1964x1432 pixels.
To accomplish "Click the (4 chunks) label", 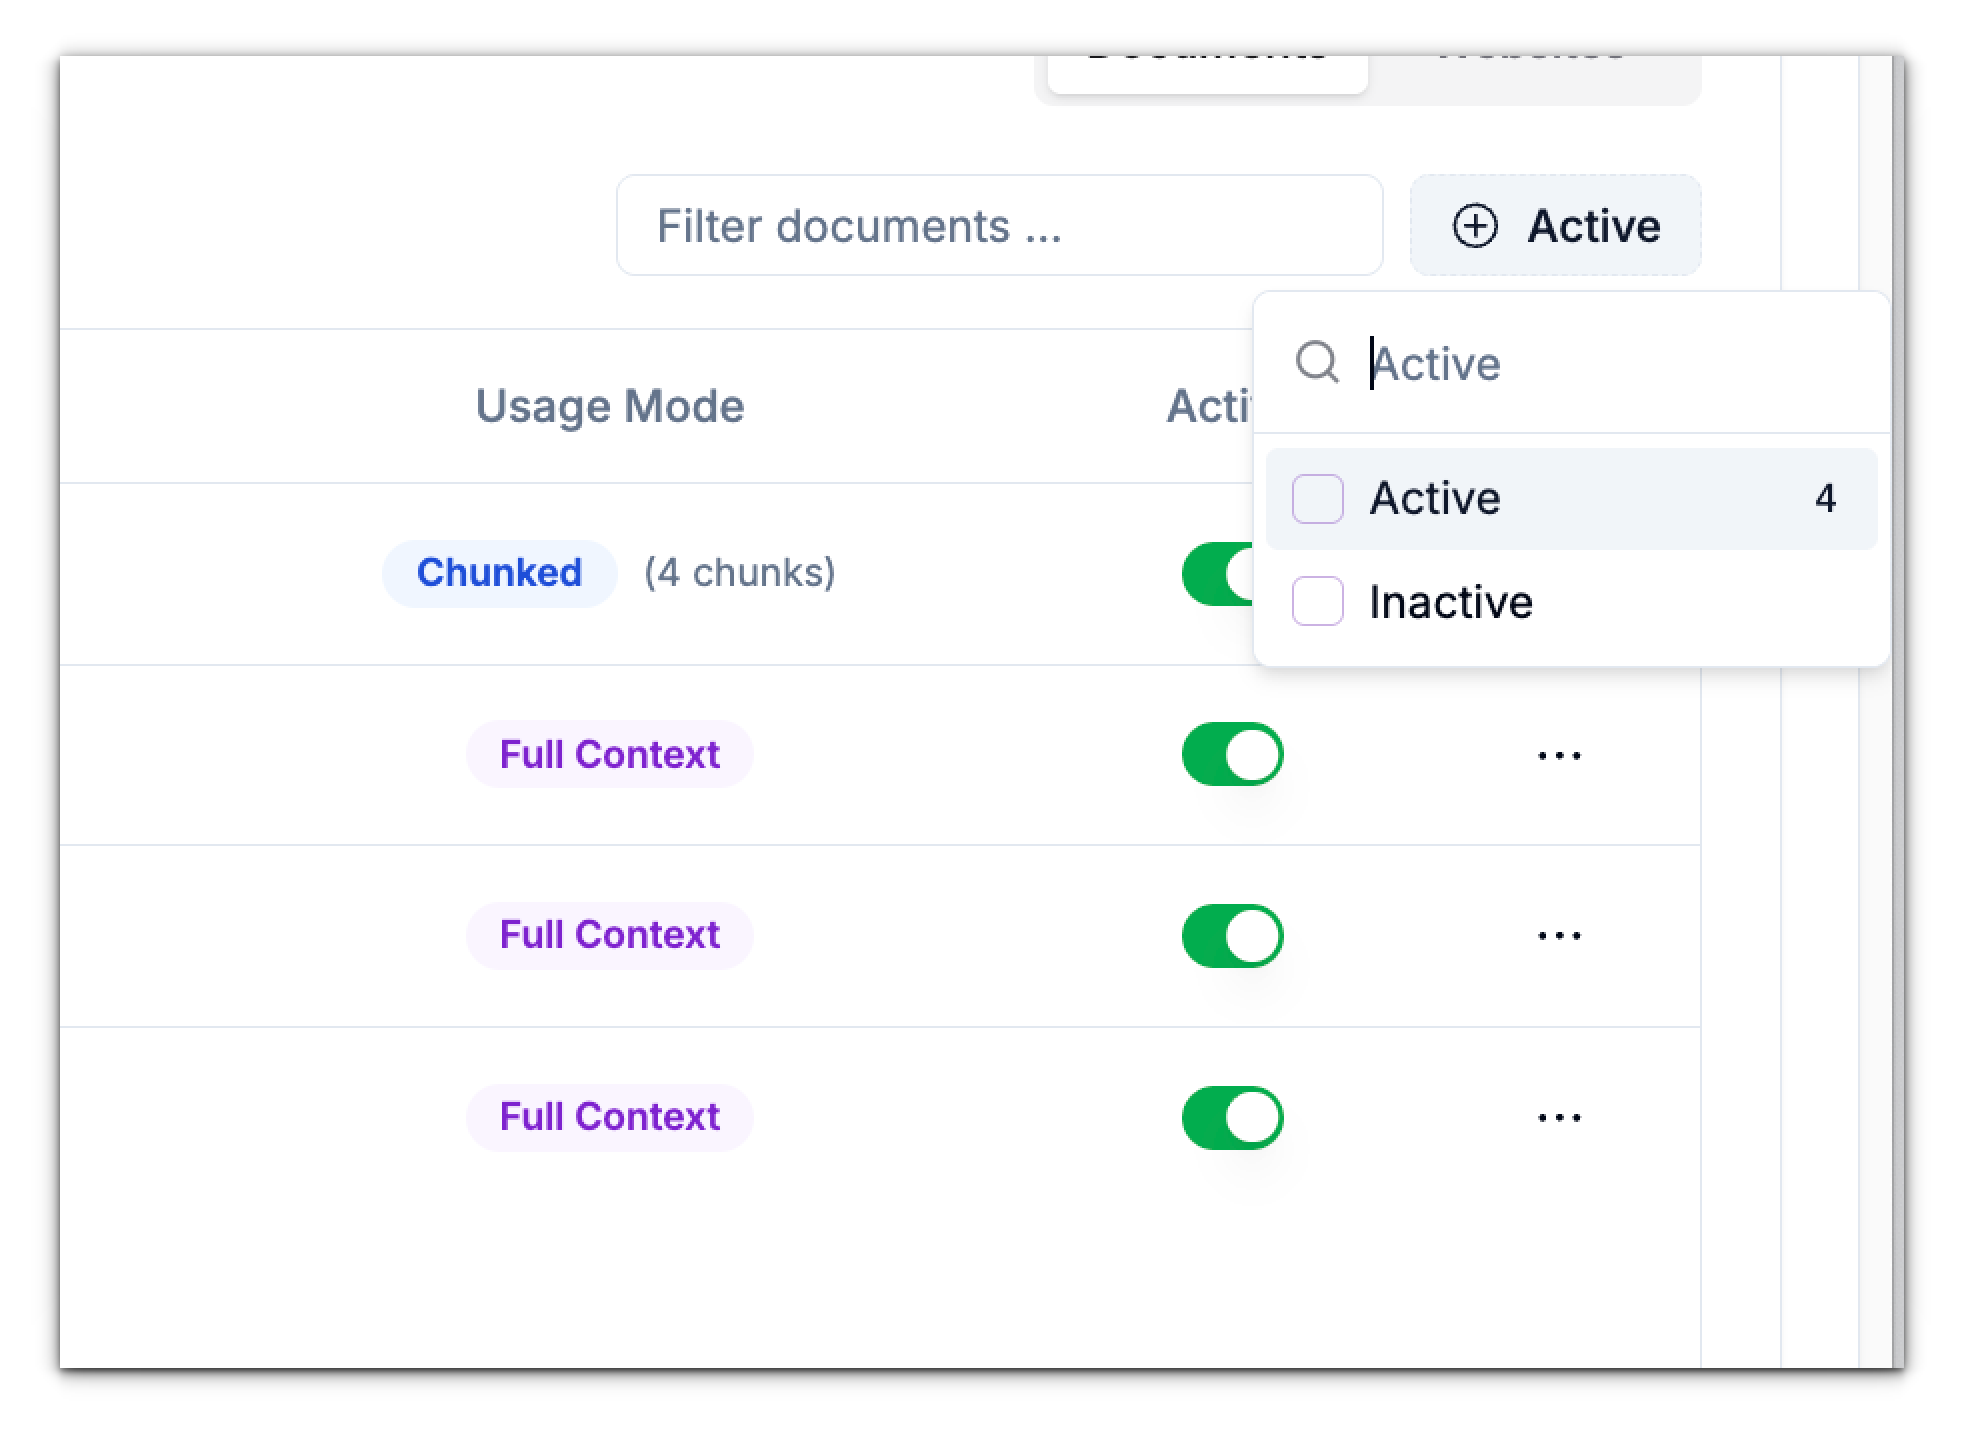I will [741, 572].
